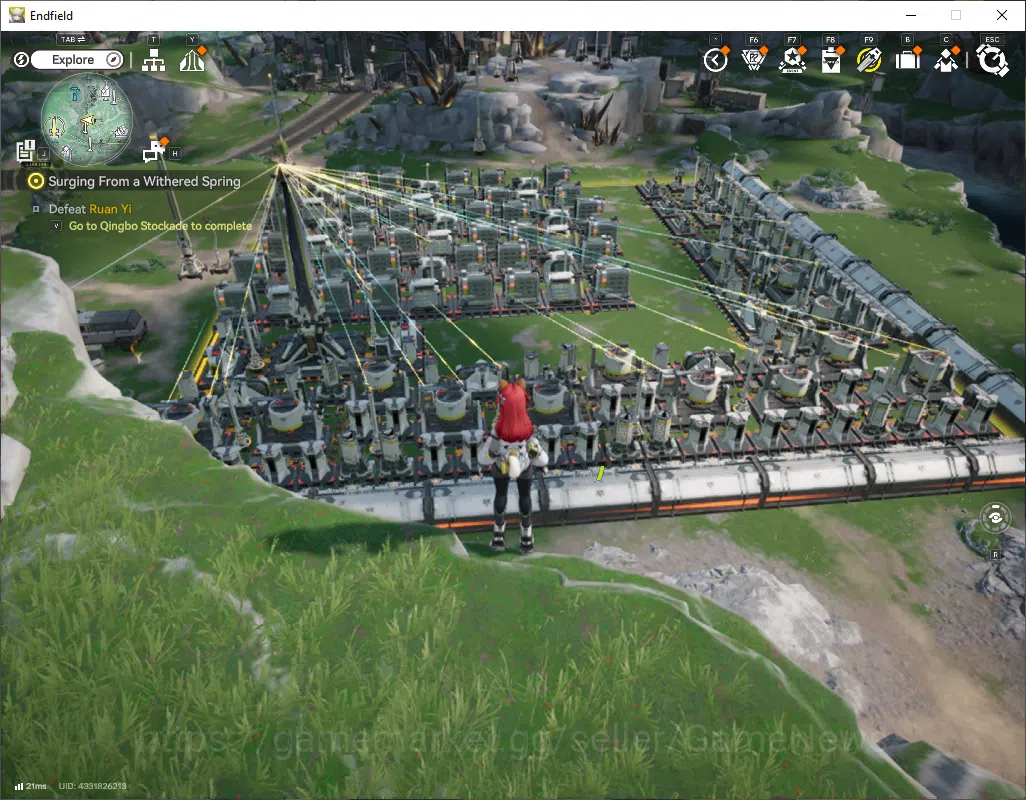1026x800 pixels.
Task: Click the network latency indicator showing 21ms
Action: [31, 786]
